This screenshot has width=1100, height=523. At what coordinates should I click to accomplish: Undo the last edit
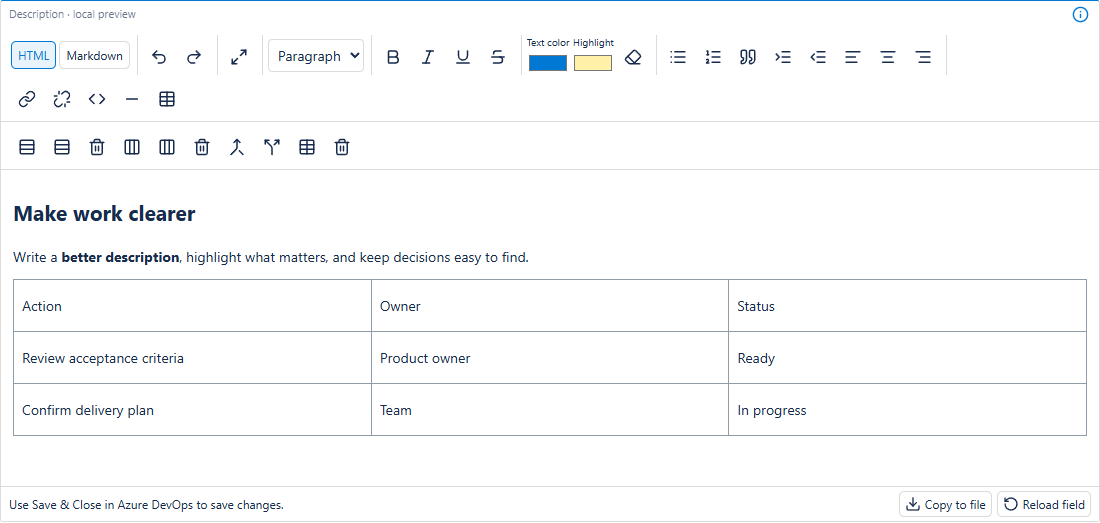(159, 57)
